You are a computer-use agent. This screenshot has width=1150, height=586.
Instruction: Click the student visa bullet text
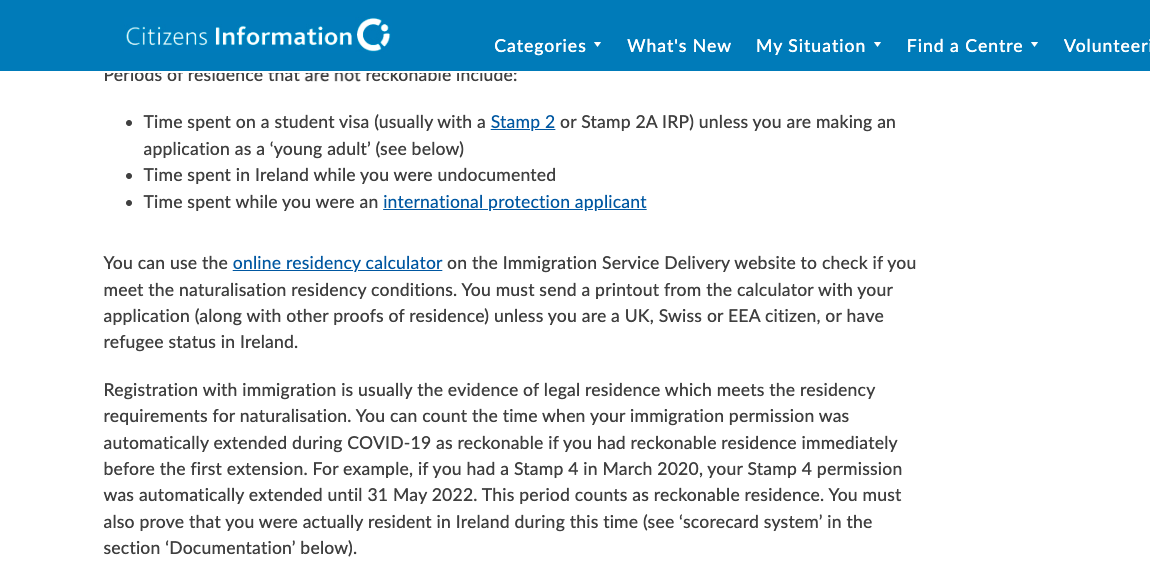[x=519, y=135]
